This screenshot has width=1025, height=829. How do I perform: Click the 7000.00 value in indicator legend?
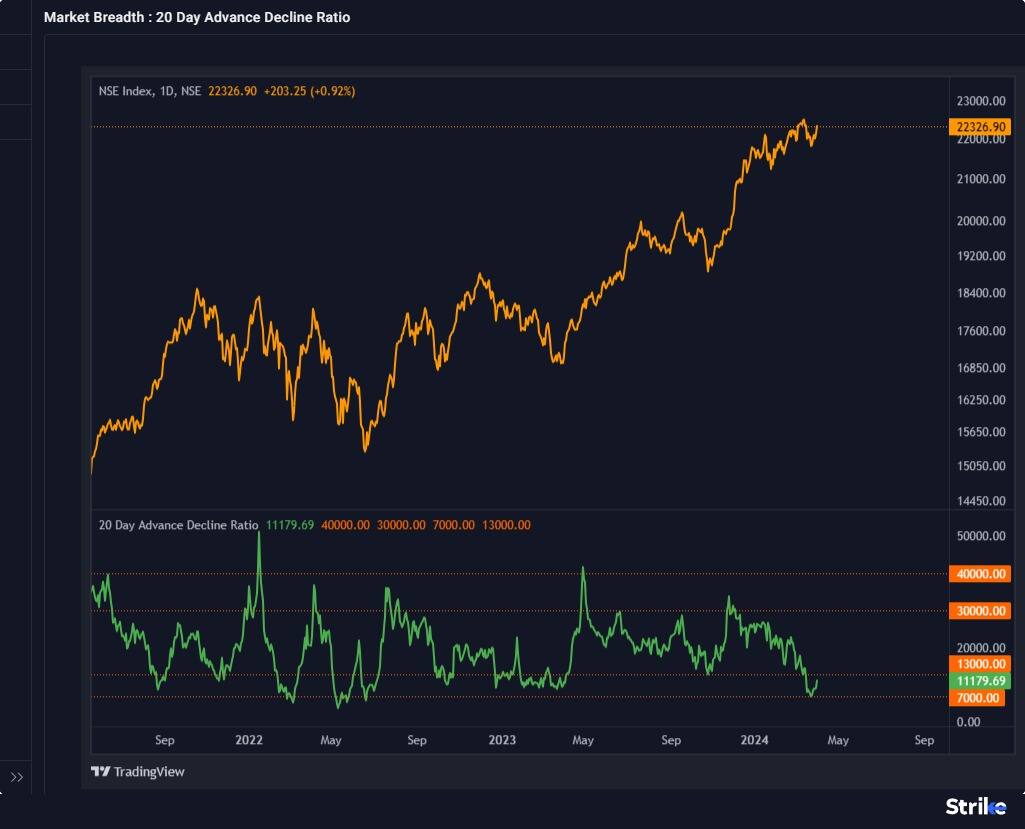point(454,525)
